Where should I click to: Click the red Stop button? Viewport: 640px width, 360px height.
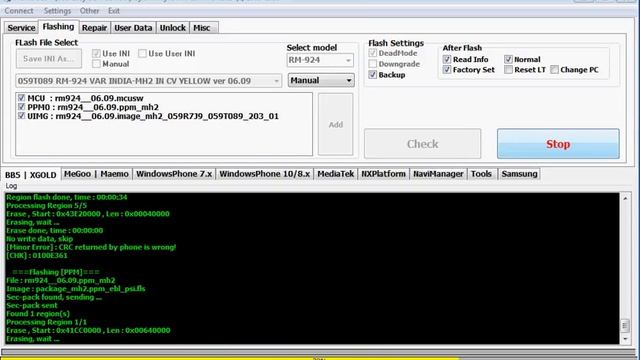[x=558, y=144]
